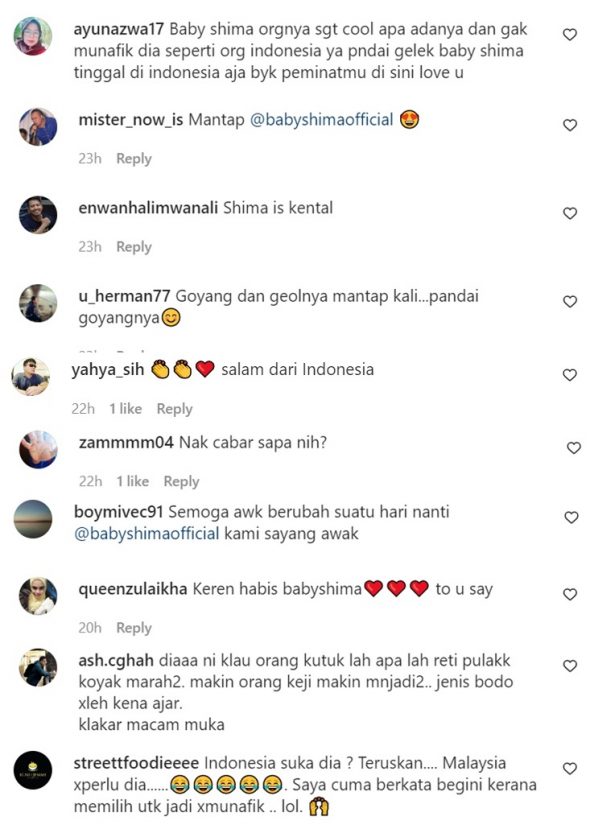Image resolution: width=590 pixels, height=829 pixels.
Task: Reply to yahya_sih's comment
Action: click(x=174, y=409)
